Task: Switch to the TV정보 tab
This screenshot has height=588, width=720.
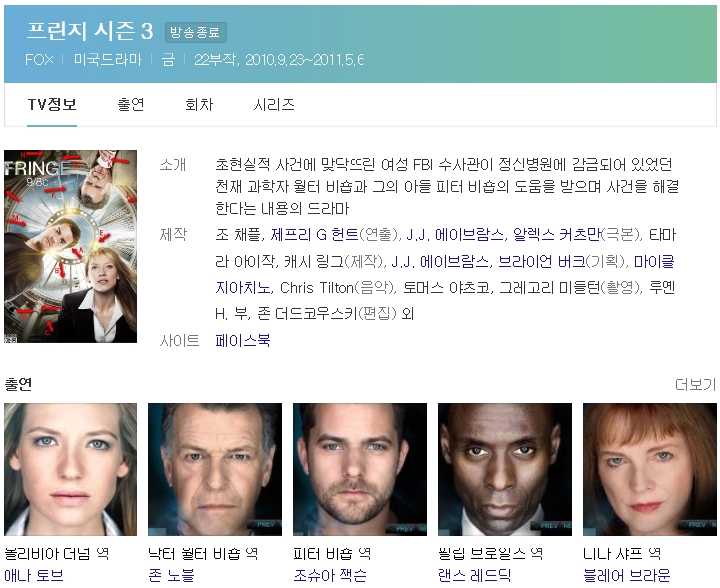Action: 52,104
